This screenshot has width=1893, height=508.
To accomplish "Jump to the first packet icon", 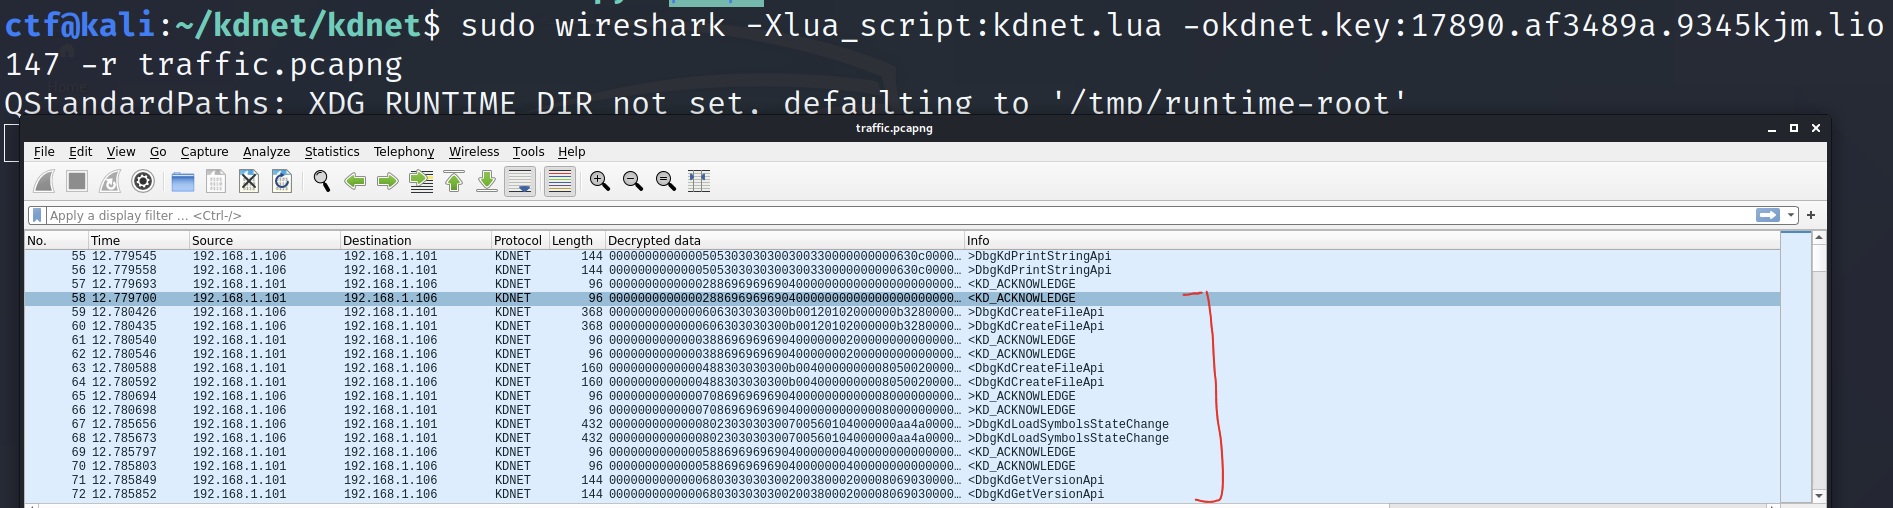I will [454, 181].
